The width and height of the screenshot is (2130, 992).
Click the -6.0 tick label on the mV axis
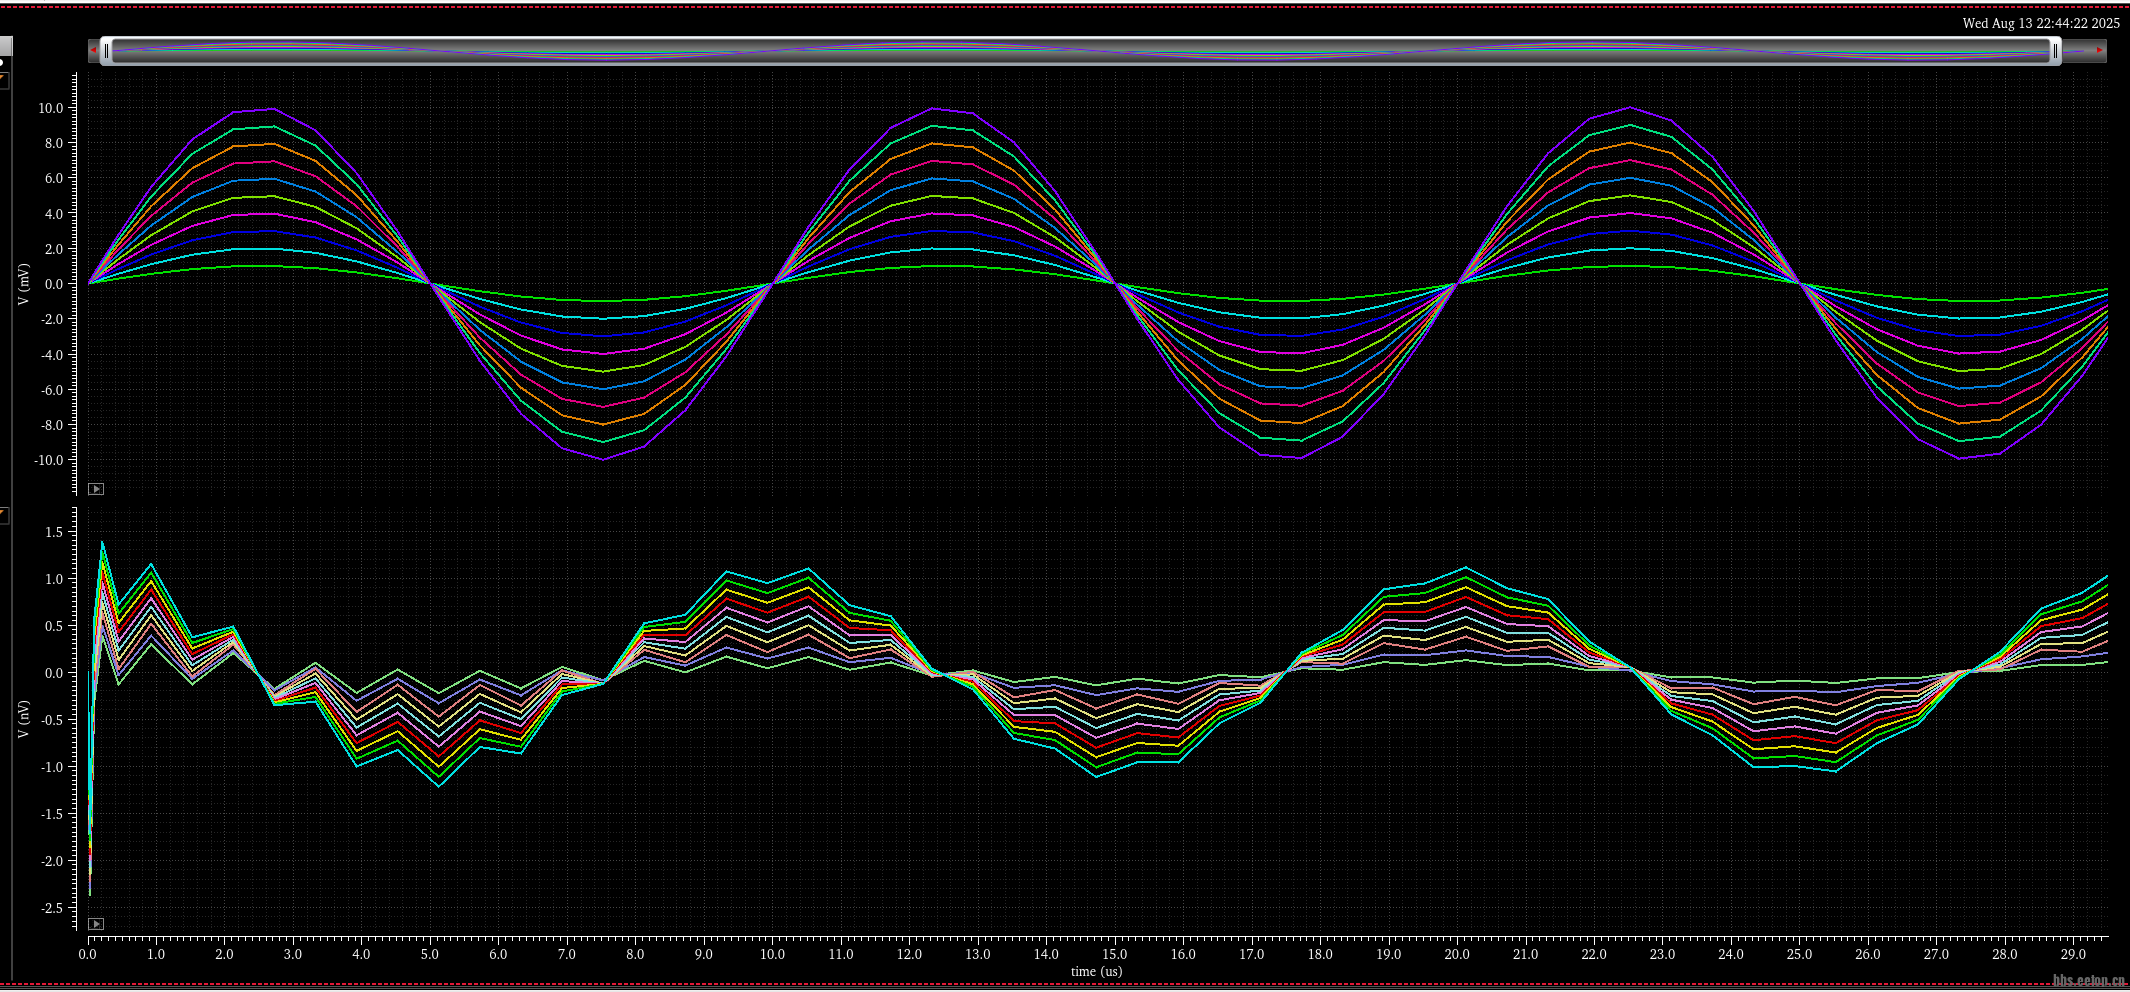50,390
